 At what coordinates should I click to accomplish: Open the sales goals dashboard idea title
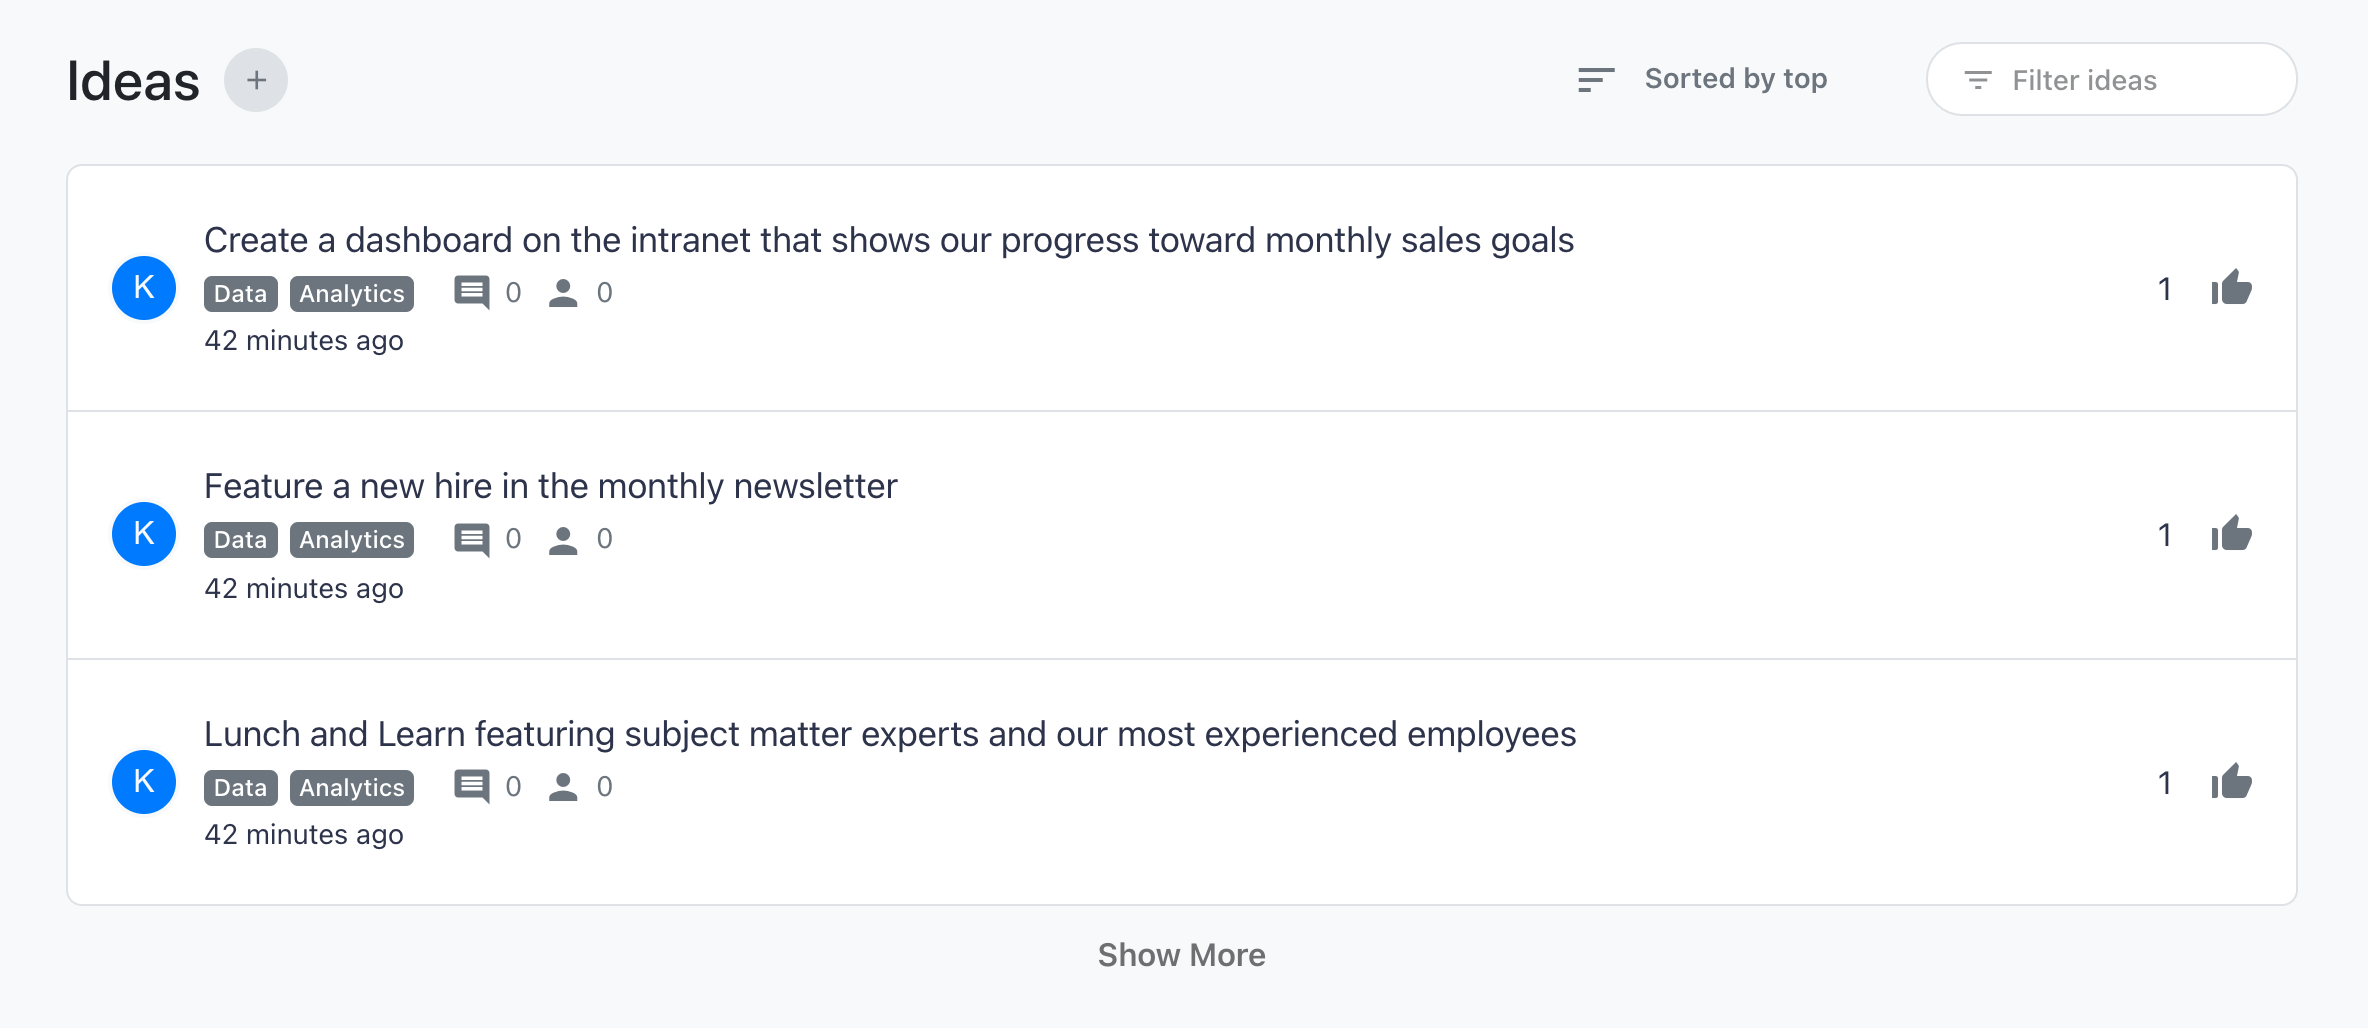tap(889, 240)
